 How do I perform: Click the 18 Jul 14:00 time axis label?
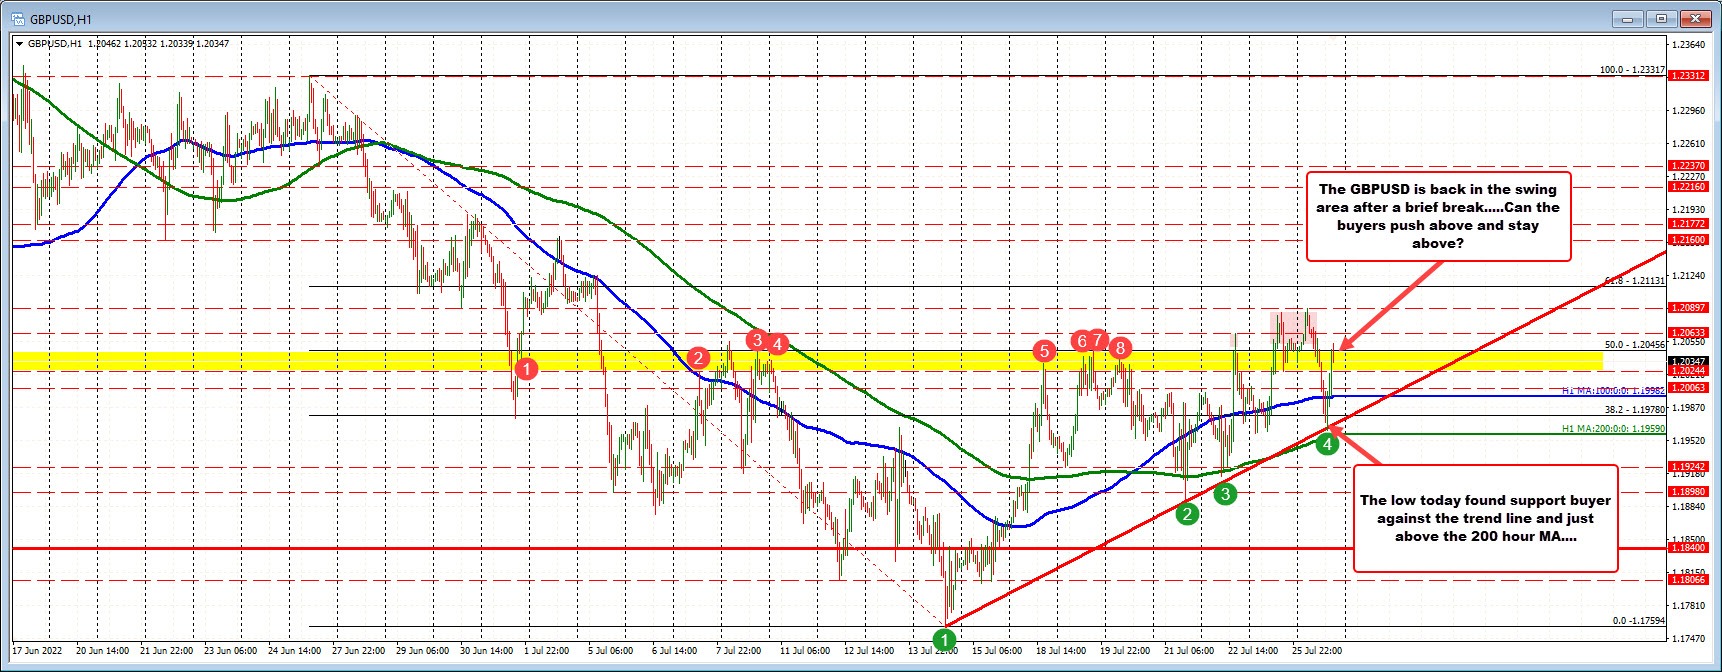[1060, 651]
